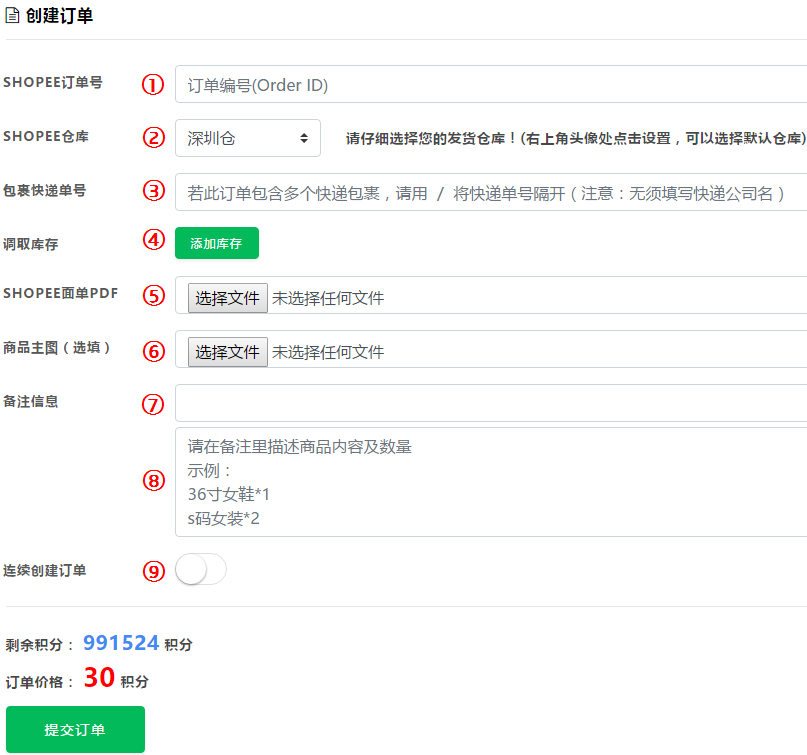Click the 剩余积分 label
Screen dimensions: 807x755
coord(39,645)
